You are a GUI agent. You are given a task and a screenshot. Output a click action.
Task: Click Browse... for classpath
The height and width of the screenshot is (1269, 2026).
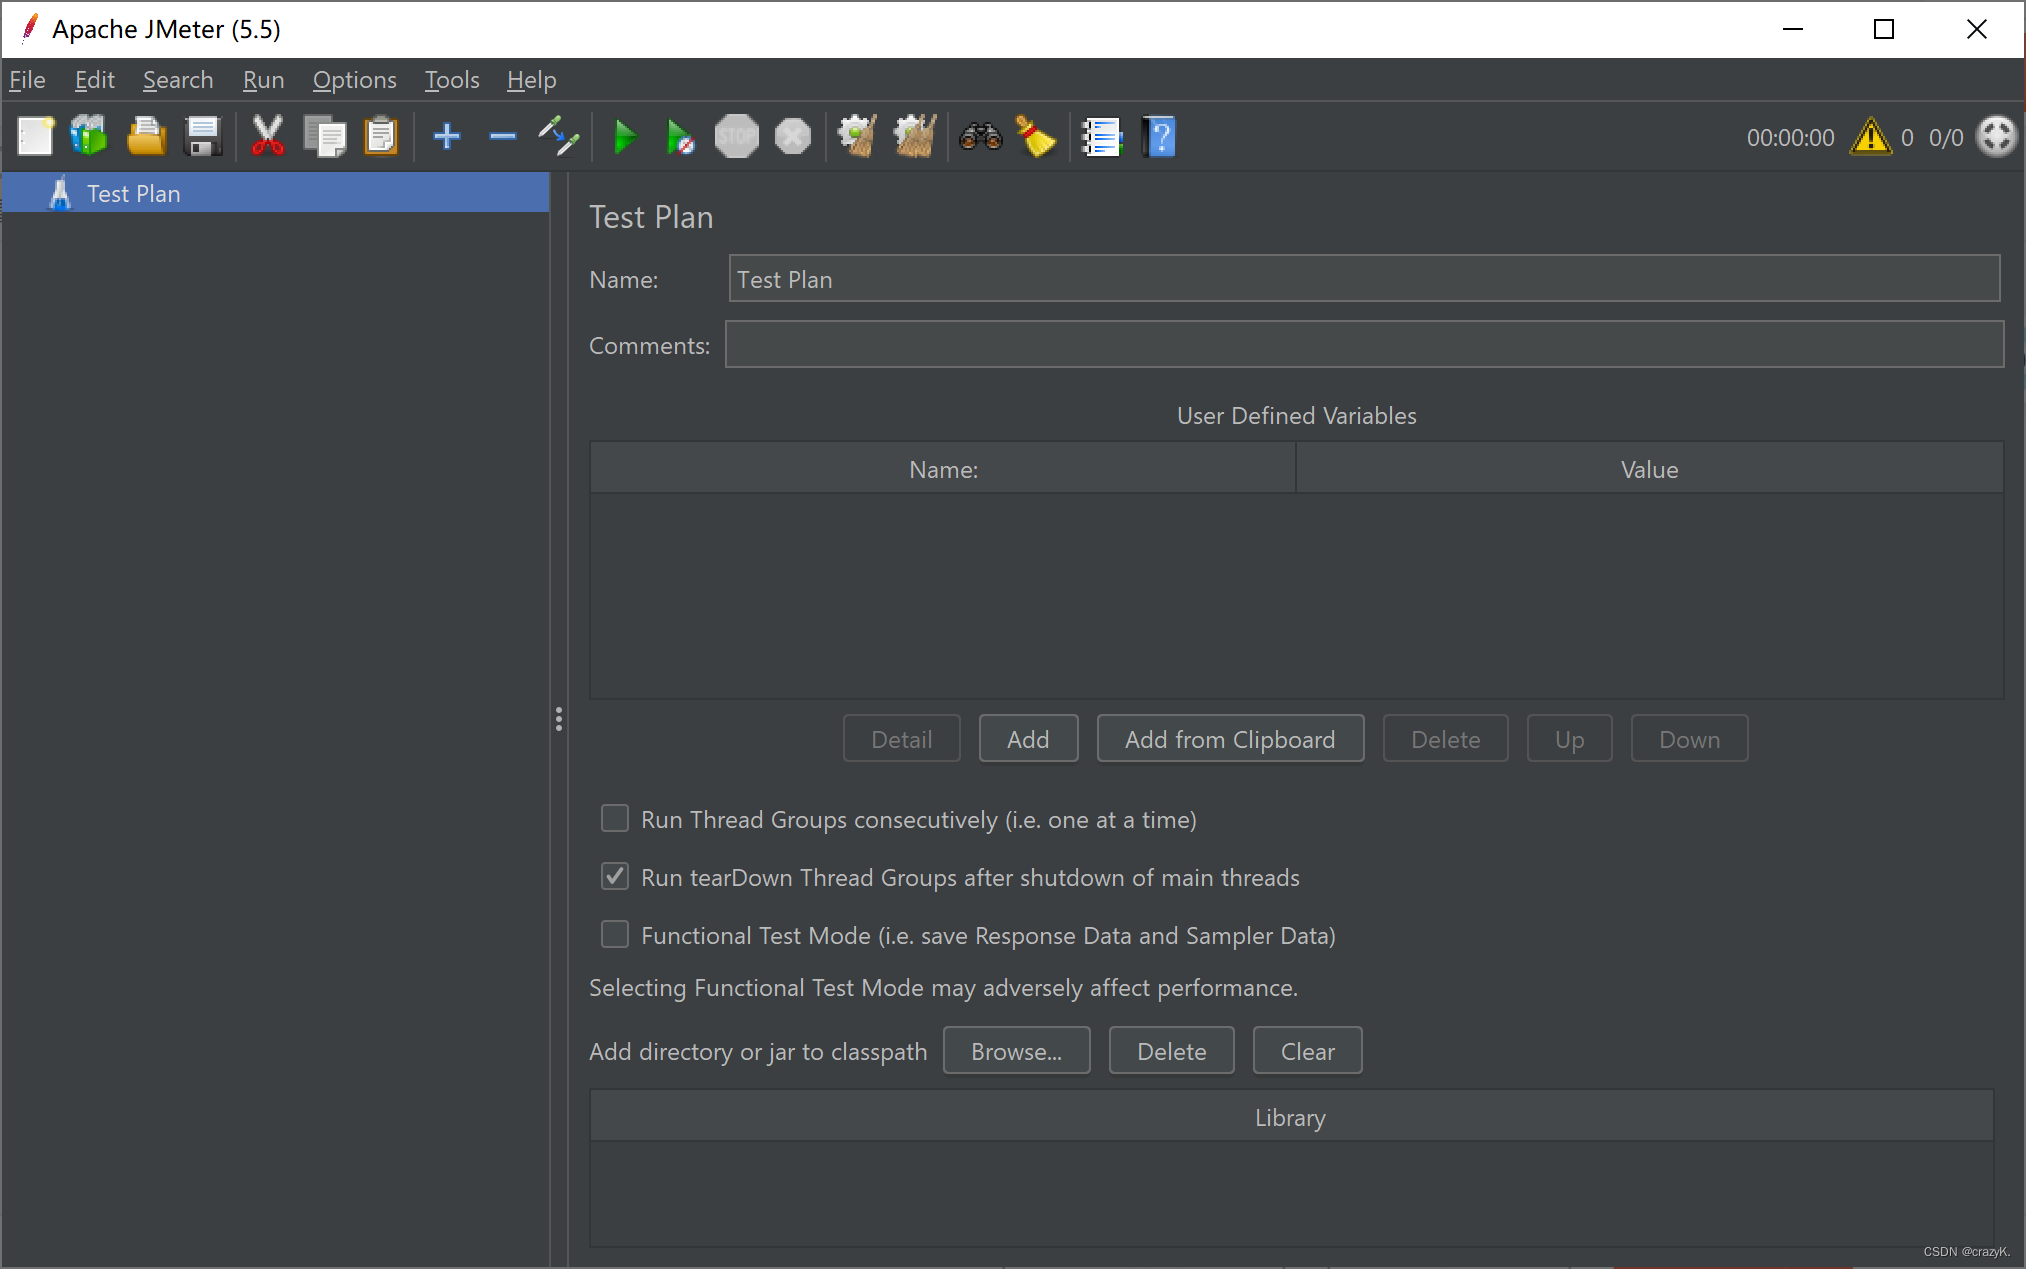[1016, 1051]
